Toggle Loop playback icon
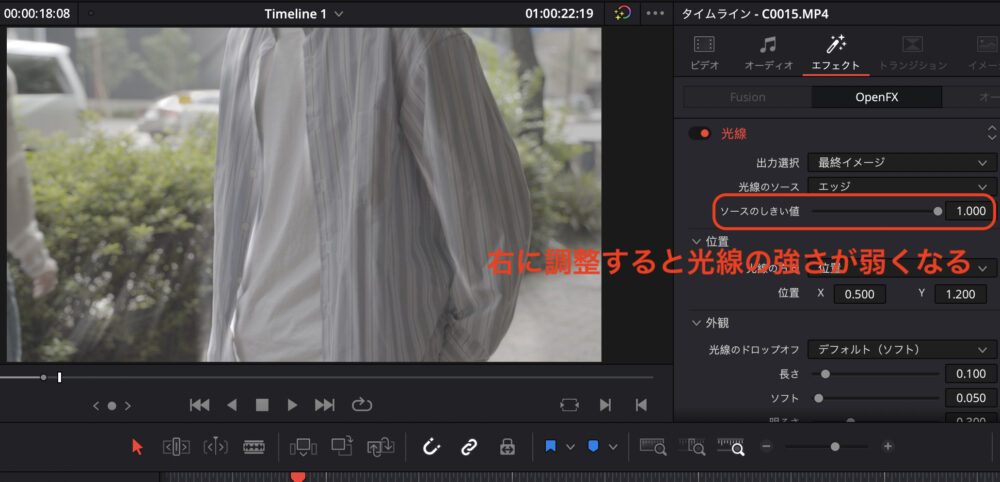Viewport: 1000px width, 482px height. (x=362, y=405)
